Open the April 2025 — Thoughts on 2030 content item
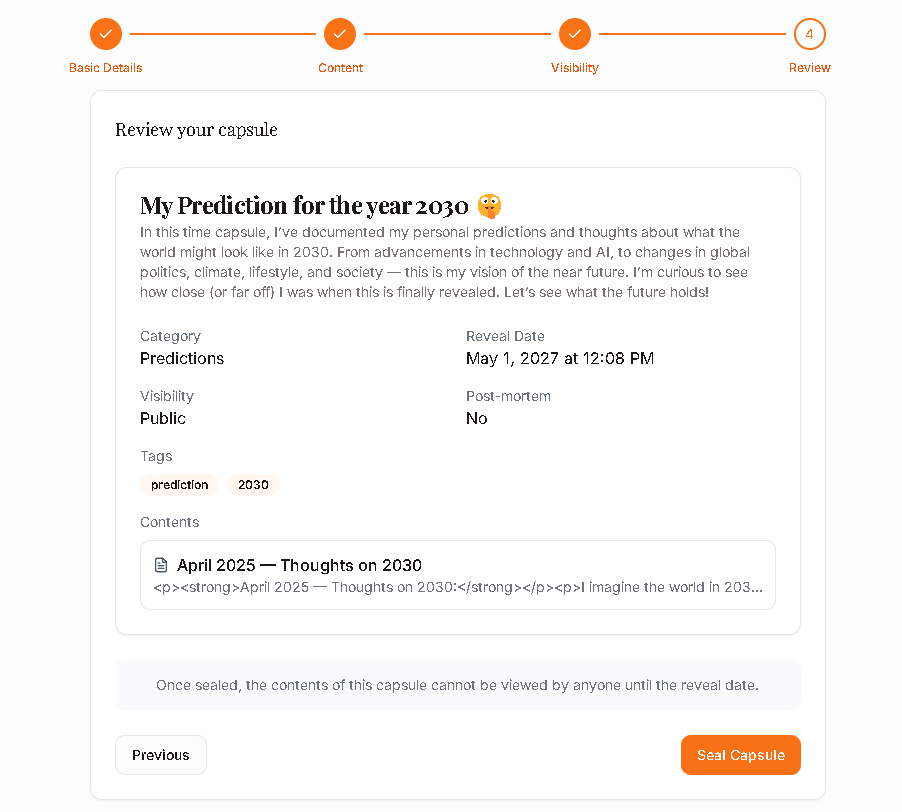Image resolution: width=902 pixels, height=812 pixels. pos(458,575)
